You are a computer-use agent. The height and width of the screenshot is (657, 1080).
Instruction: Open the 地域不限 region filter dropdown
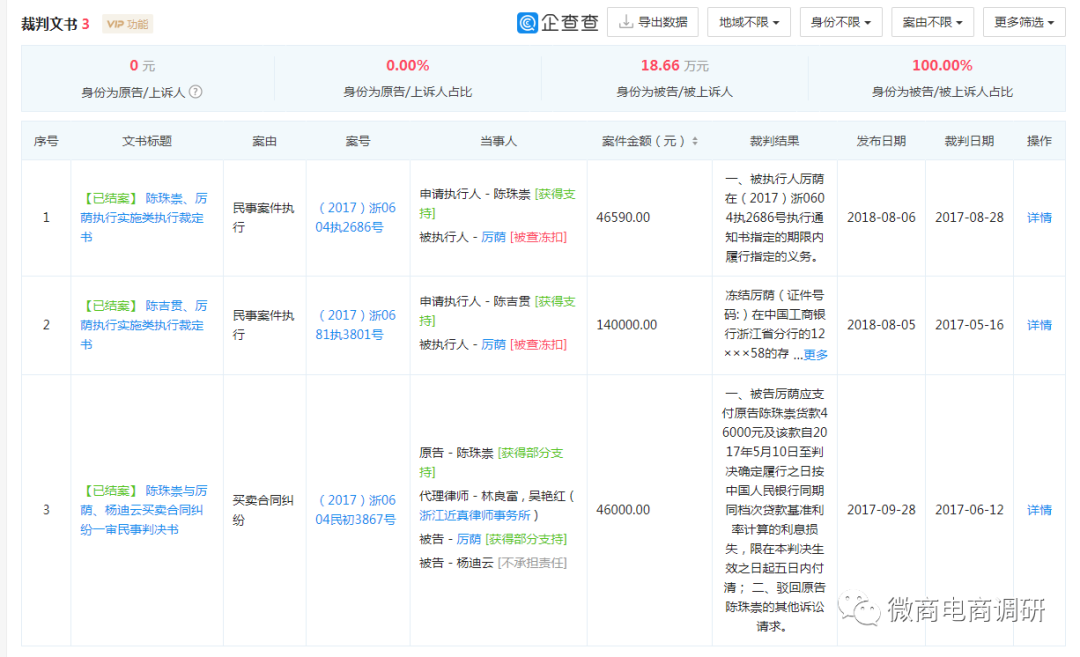(x=749, y=21)
